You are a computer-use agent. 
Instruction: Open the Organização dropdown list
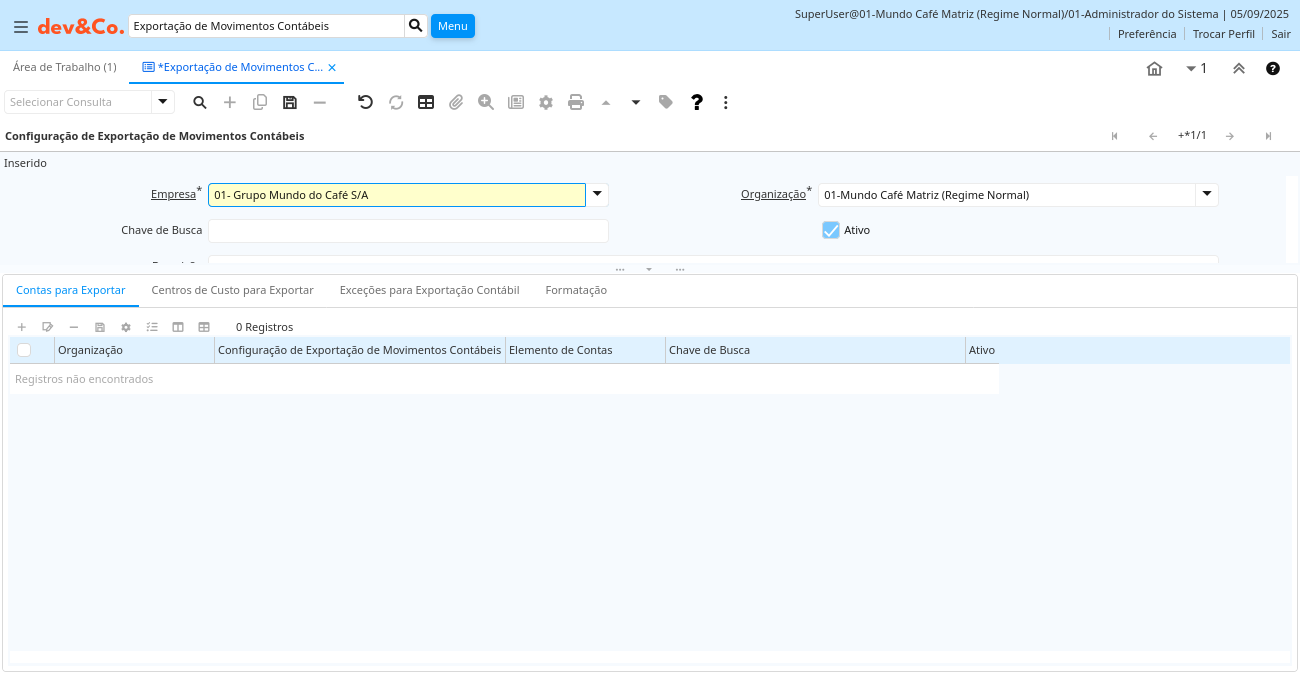[1207, 195]
